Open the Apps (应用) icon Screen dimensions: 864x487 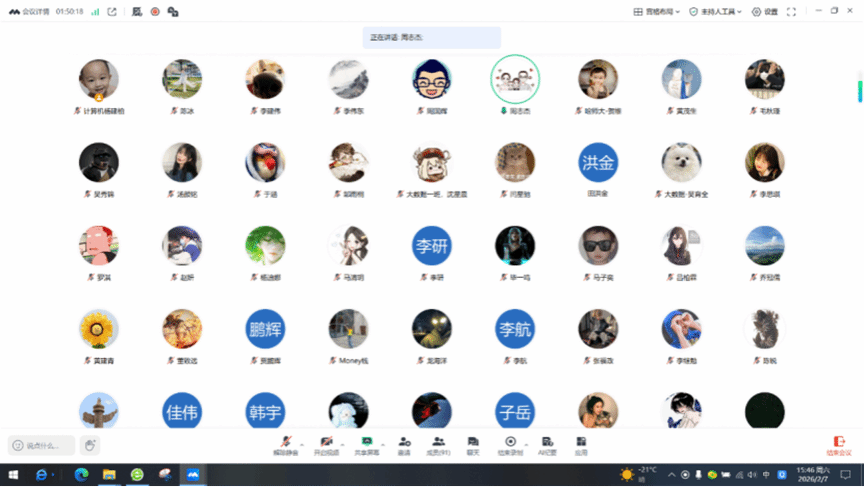click(581, 444)
